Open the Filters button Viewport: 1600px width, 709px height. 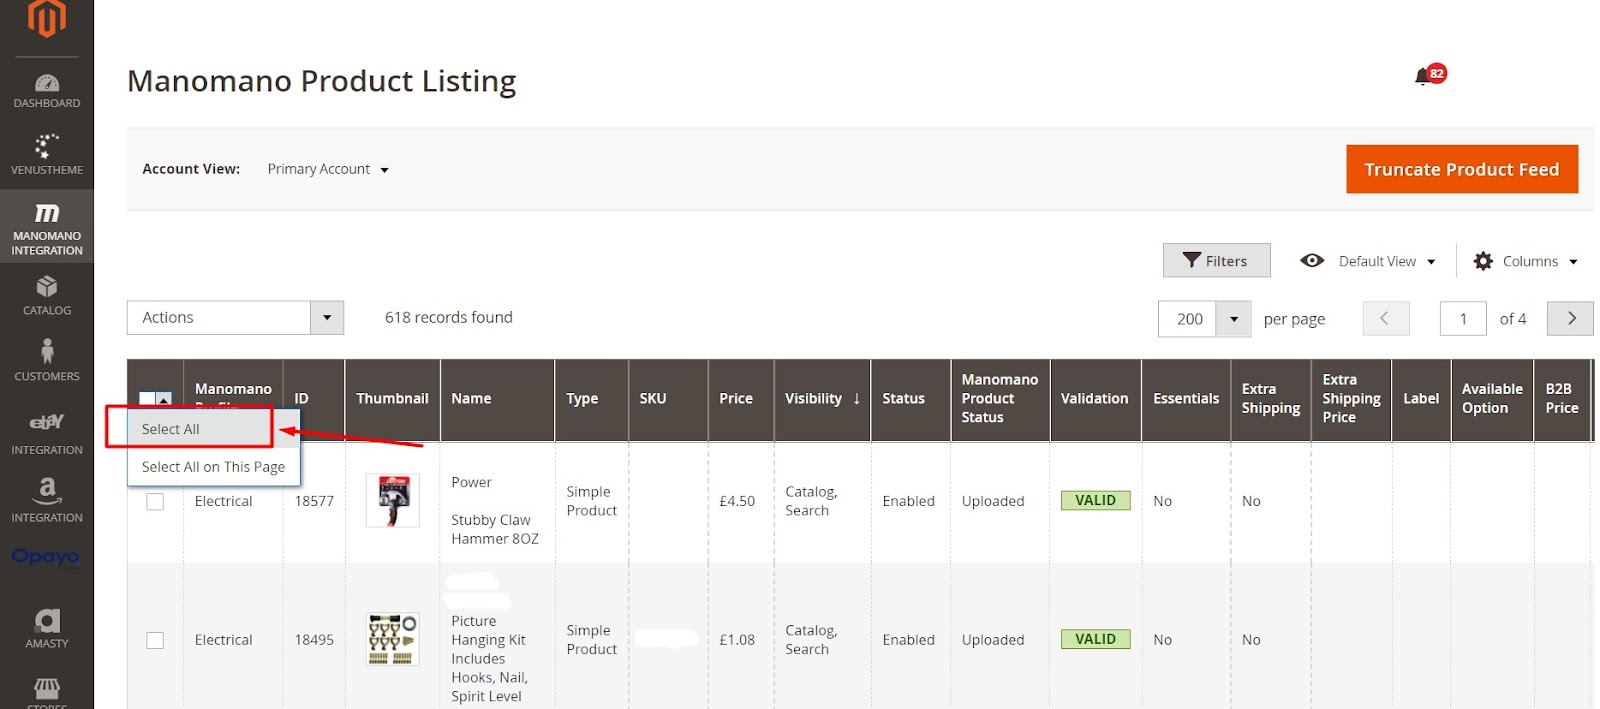click(x=1216, y=261)
